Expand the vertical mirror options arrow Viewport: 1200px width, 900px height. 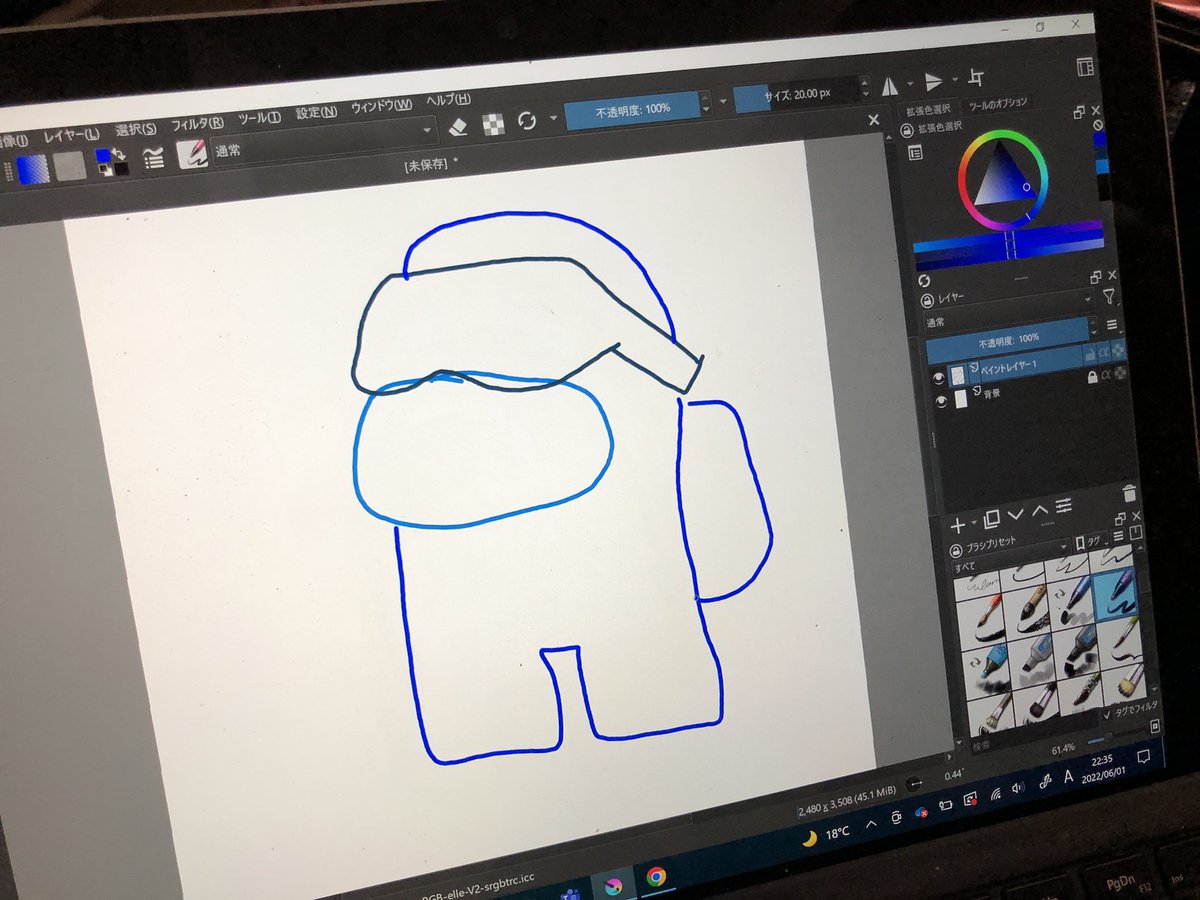[955, 80]
